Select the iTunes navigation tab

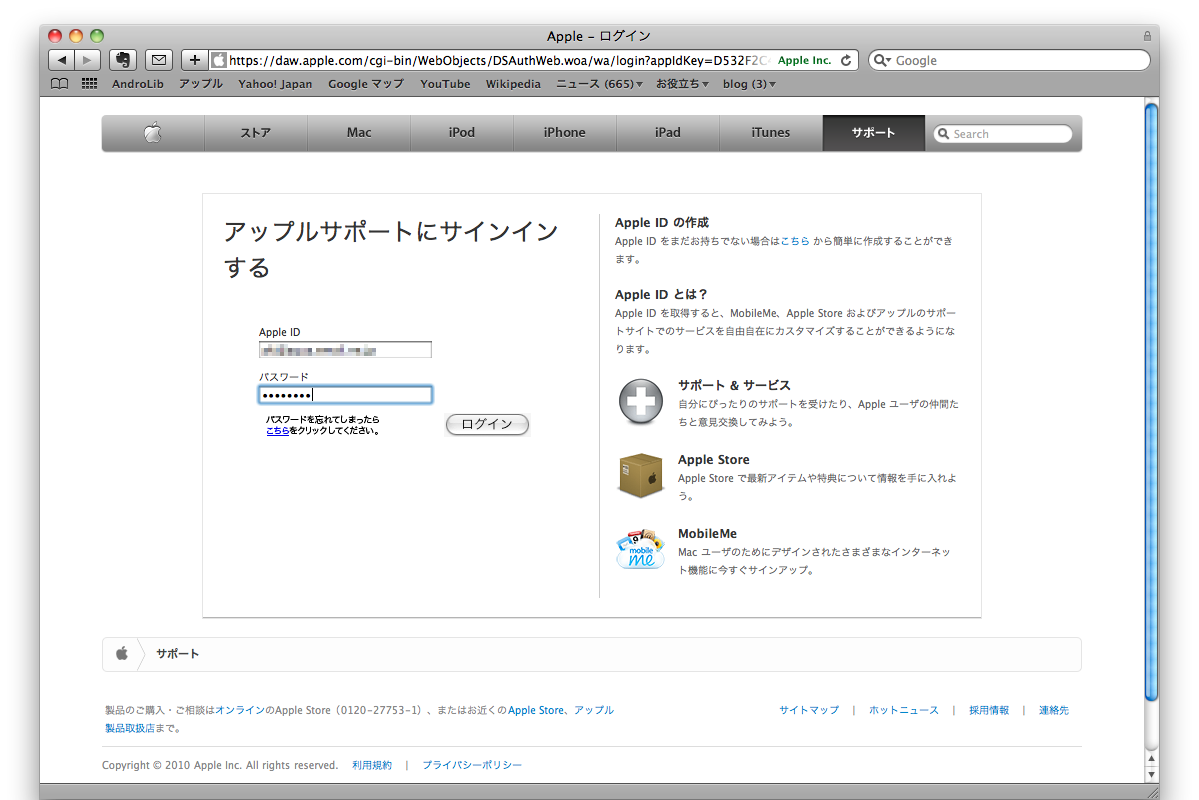click(x=771, y=132)
